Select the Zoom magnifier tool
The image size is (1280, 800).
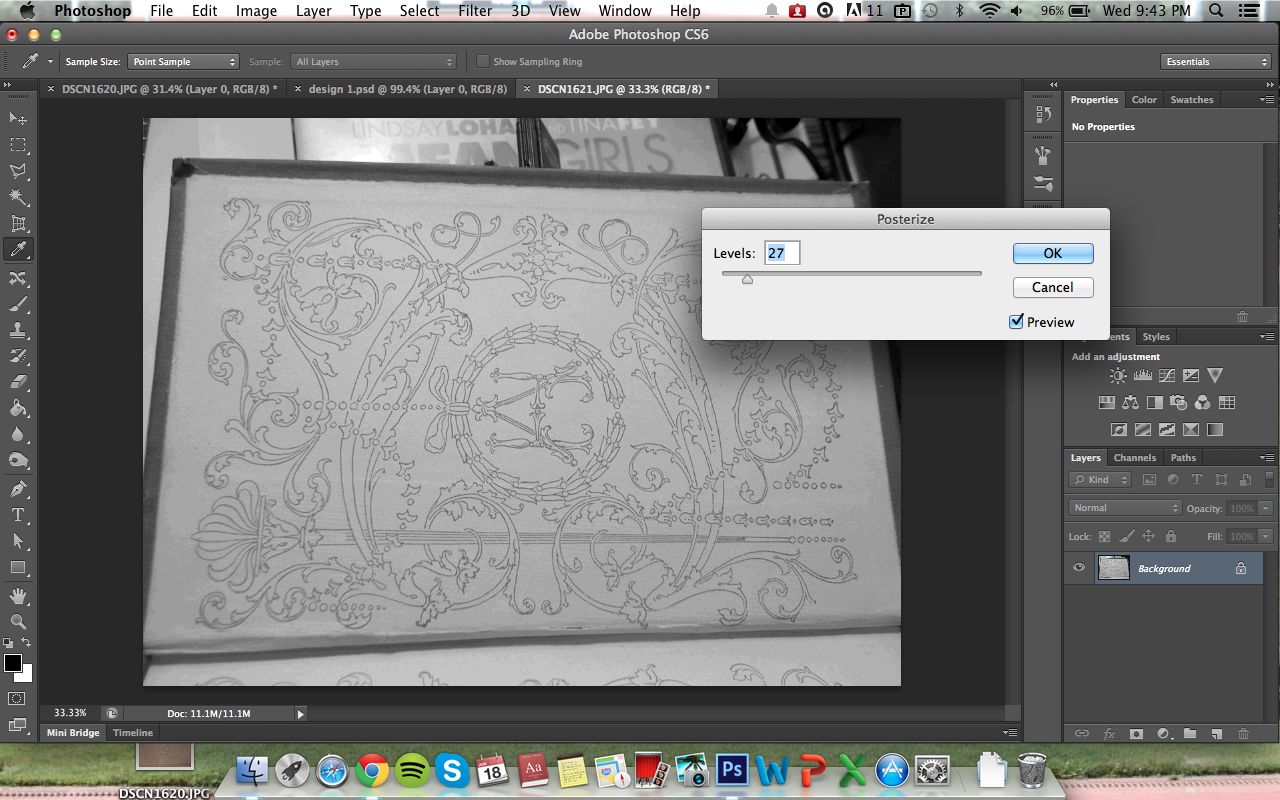coord(18,622)
